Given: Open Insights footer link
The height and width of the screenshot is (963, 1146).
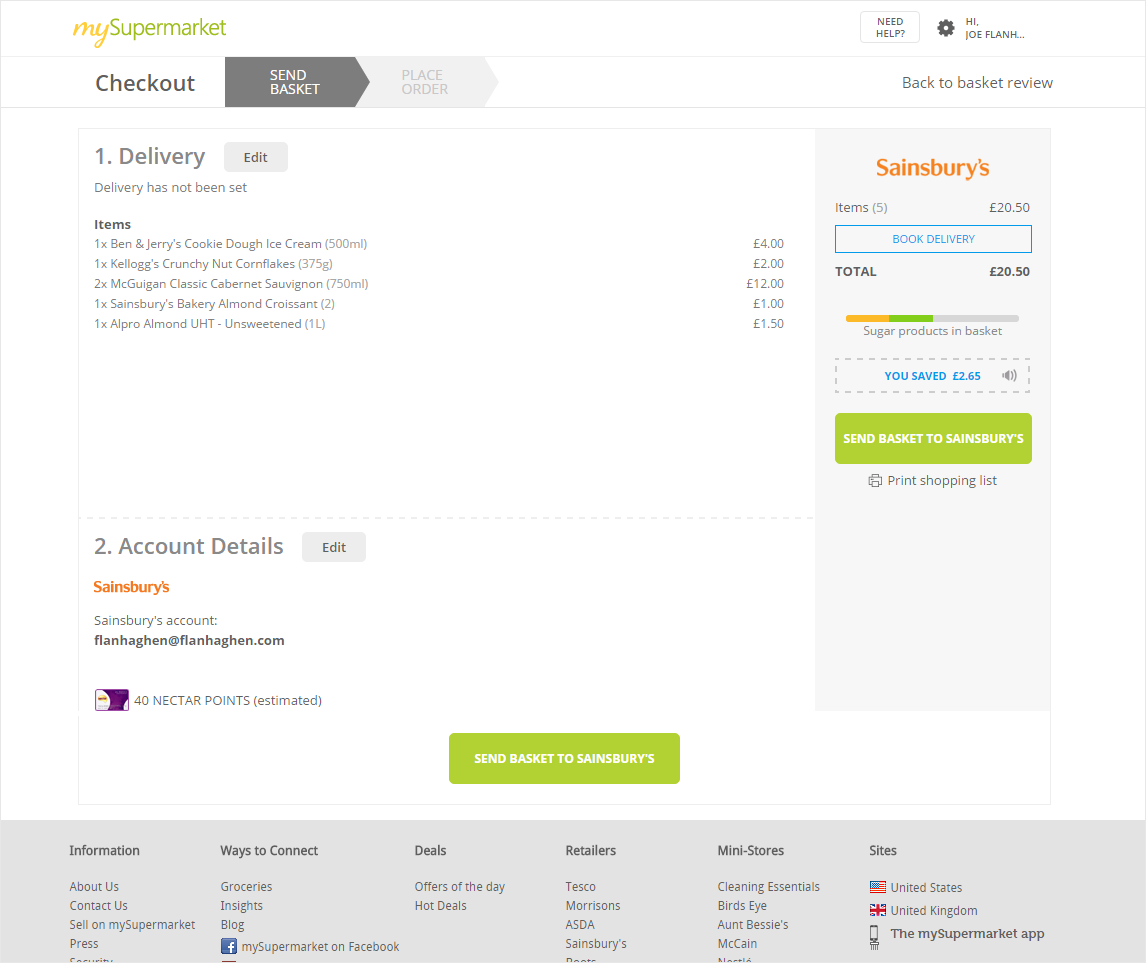Looking at the screenshot, I should [242, 906].
